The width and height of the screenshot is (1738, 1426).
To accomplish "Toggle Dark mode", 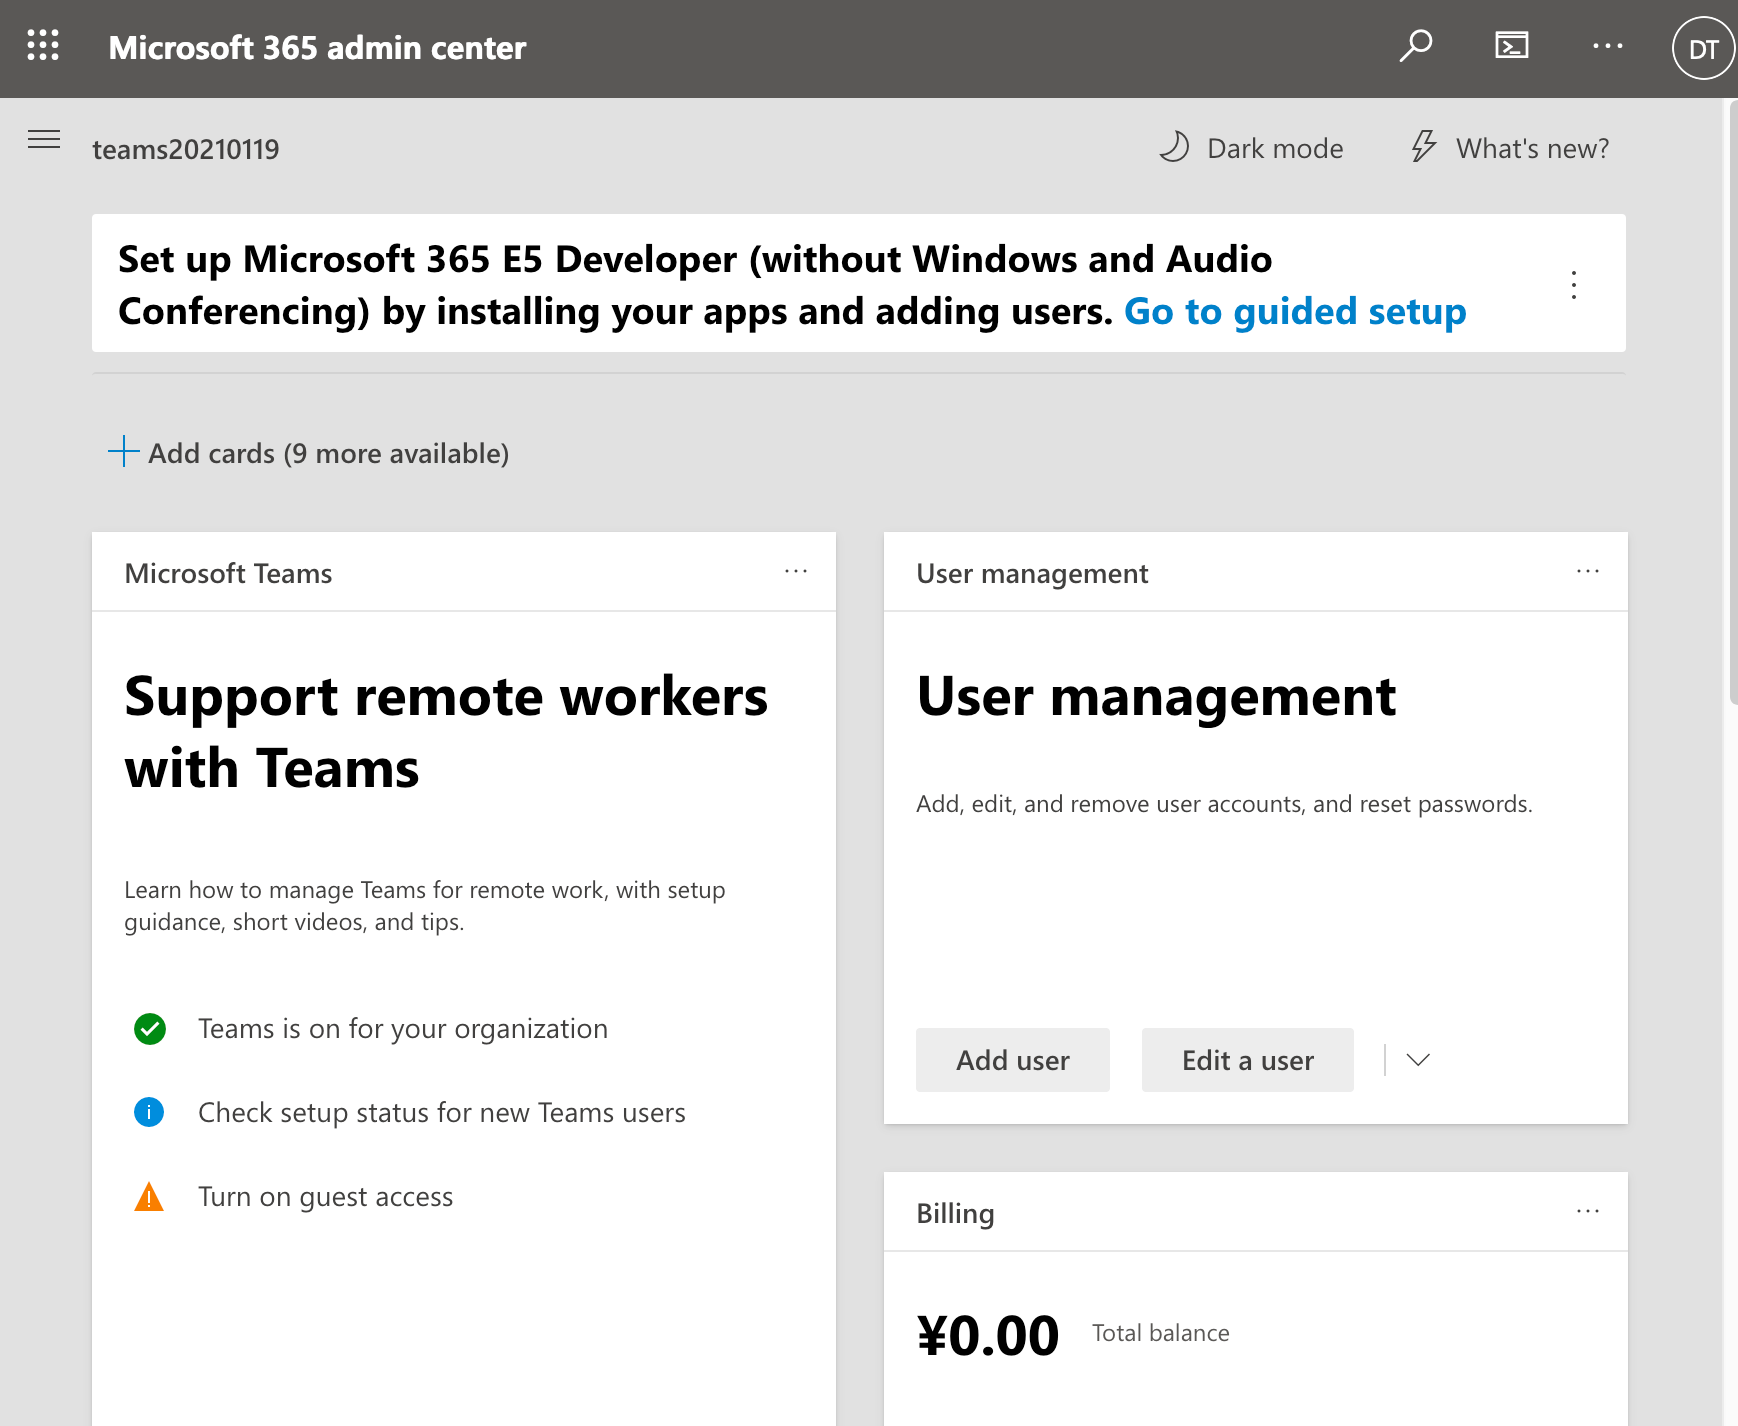I will pyautogui.click(x=1250, y=148).
